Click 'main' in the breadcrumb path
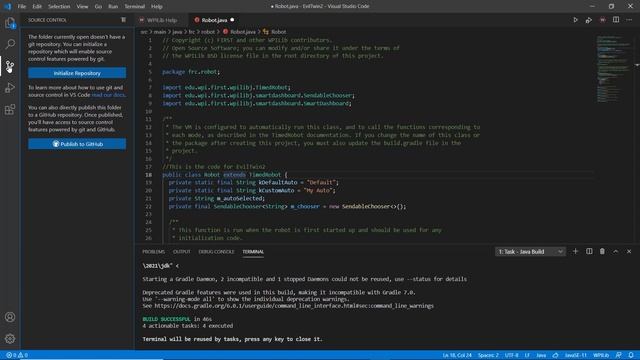This screenshot has width=640, height=360. coord(160,32)
